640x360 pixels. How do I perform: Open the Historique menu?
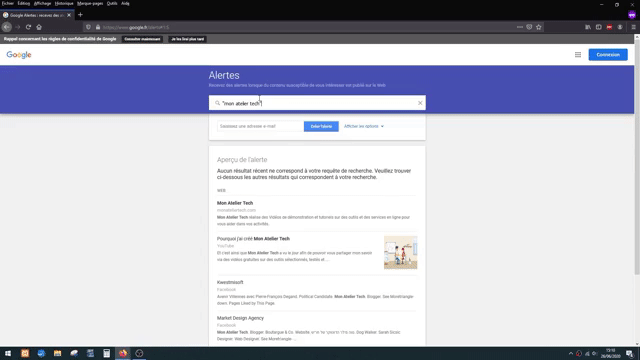coord(64,3)
